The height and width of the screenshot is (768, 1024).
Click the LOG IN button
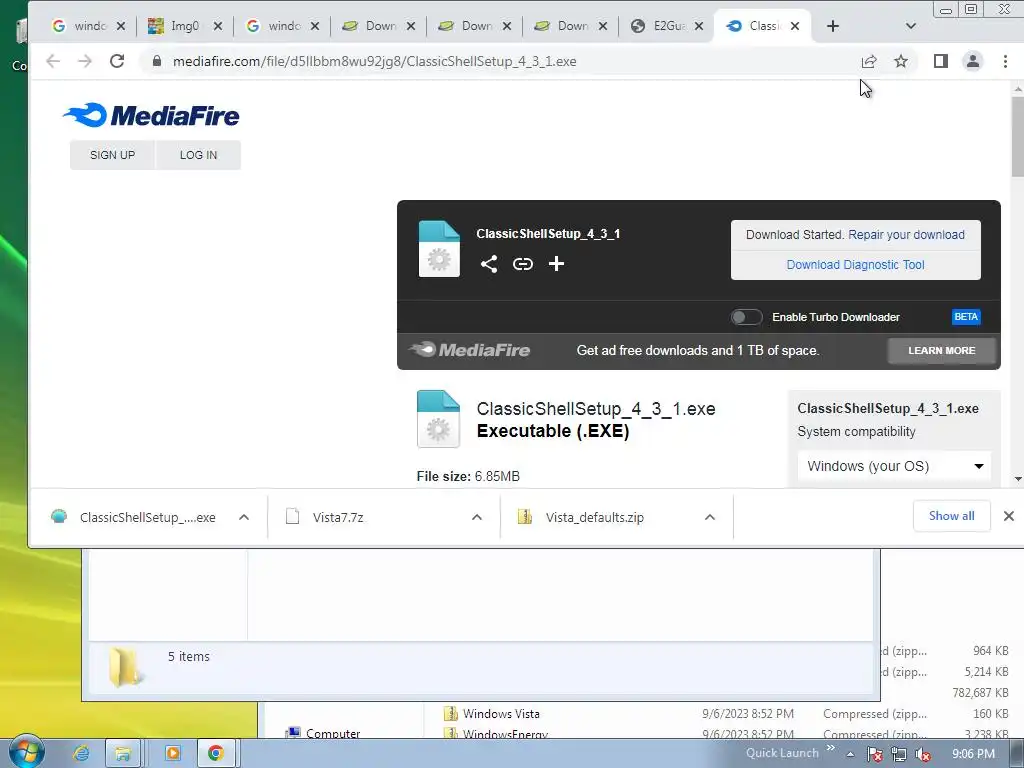coord(199,155)
